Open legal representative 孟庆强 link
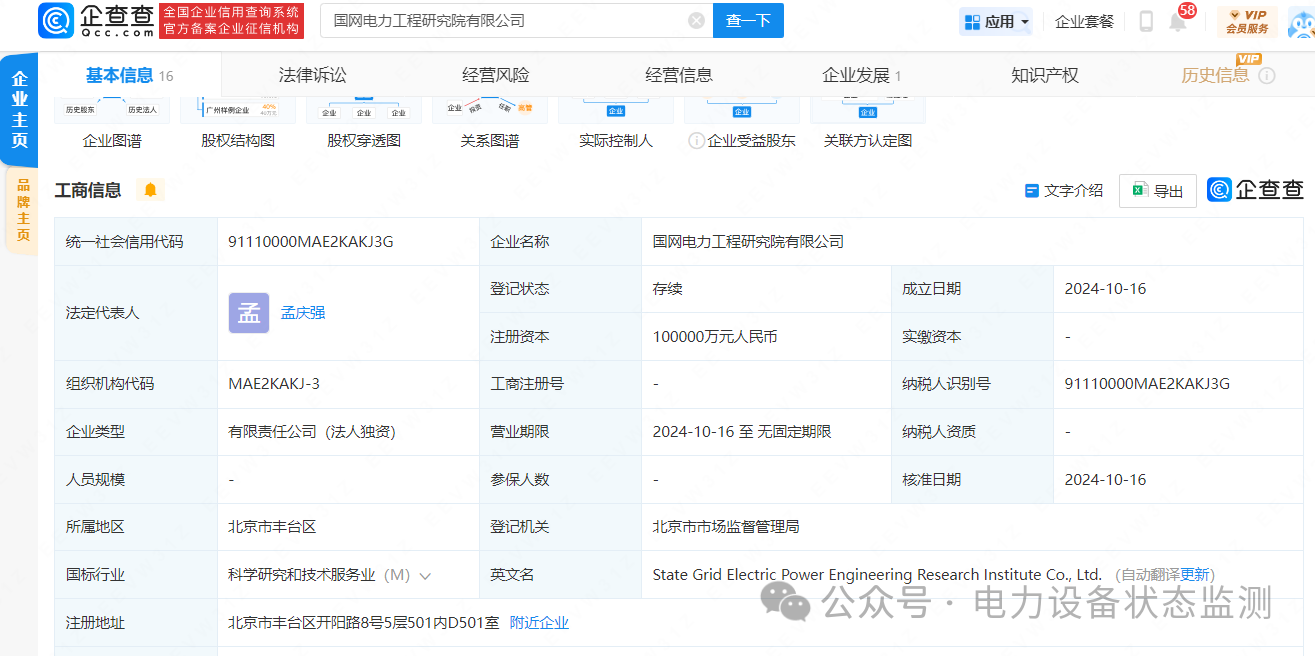Viewport: 1315px width, 656px height. 303,313
